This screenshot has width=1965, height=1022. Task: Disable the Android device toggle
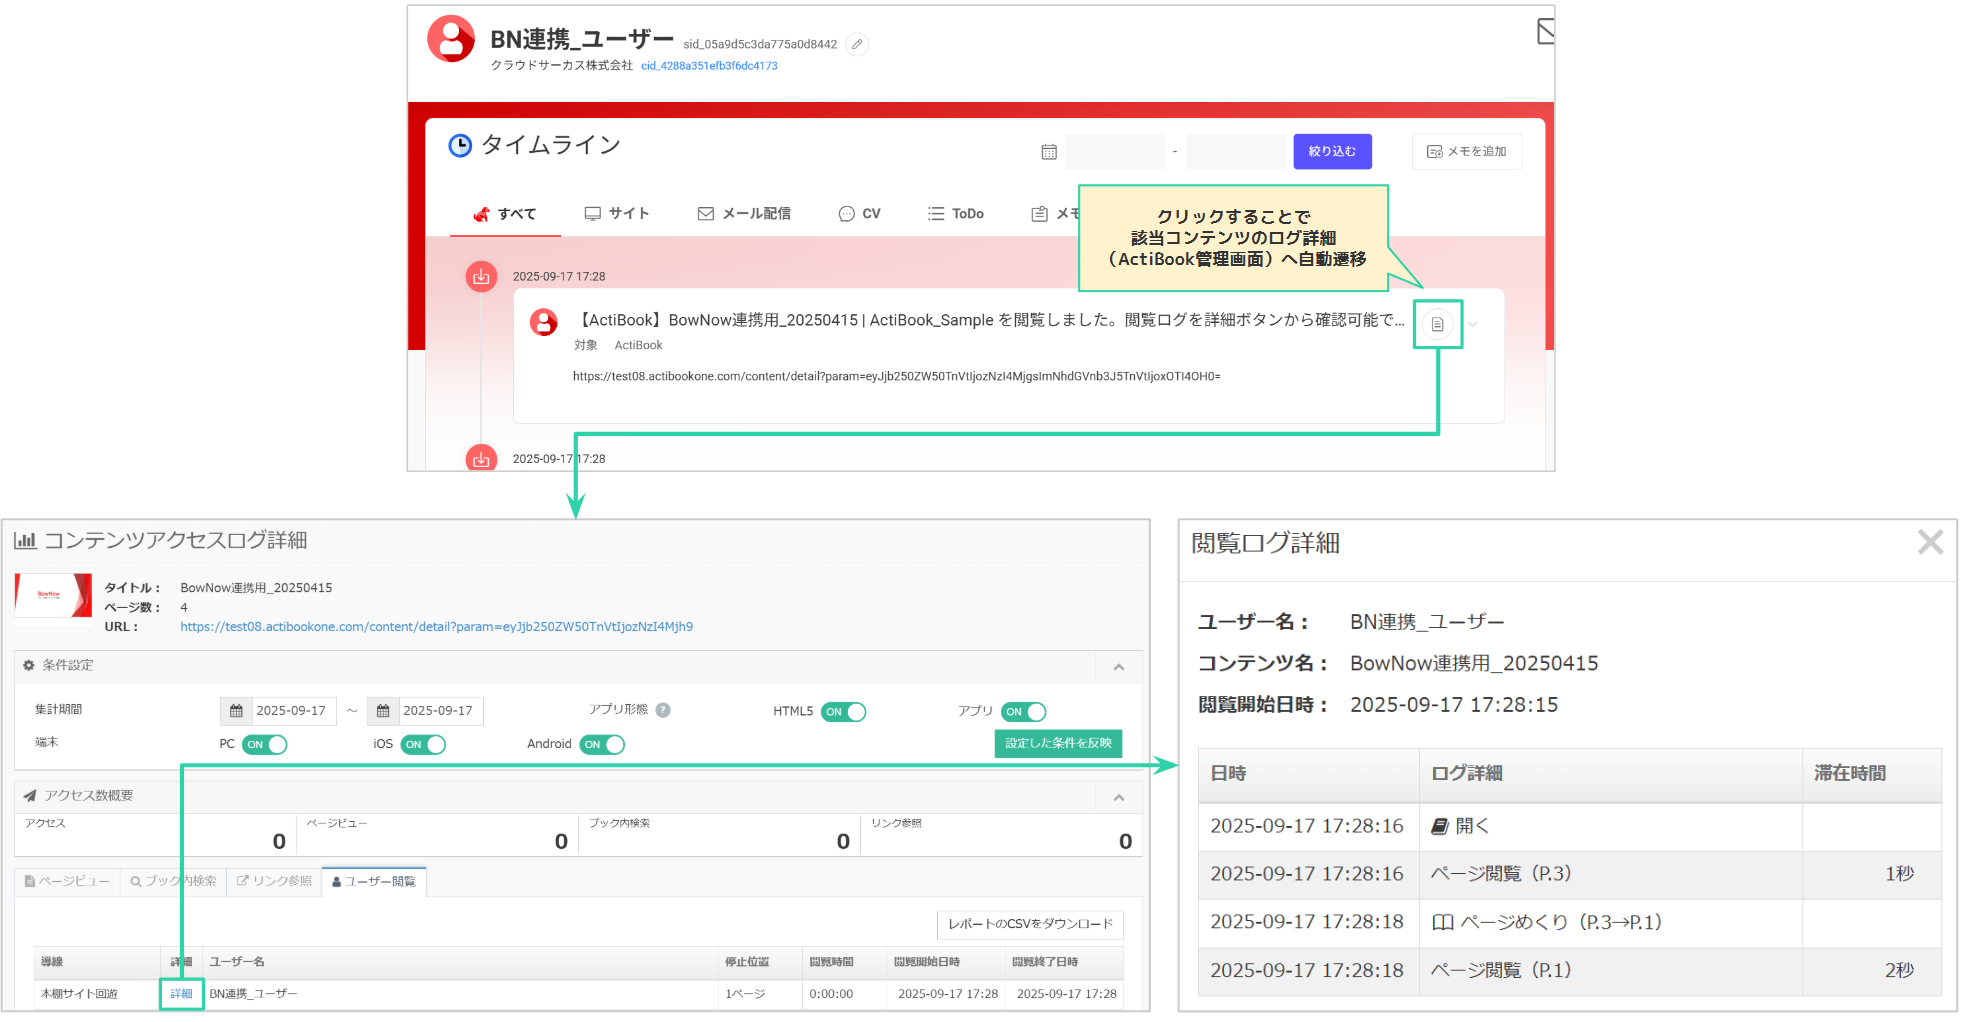602,745
